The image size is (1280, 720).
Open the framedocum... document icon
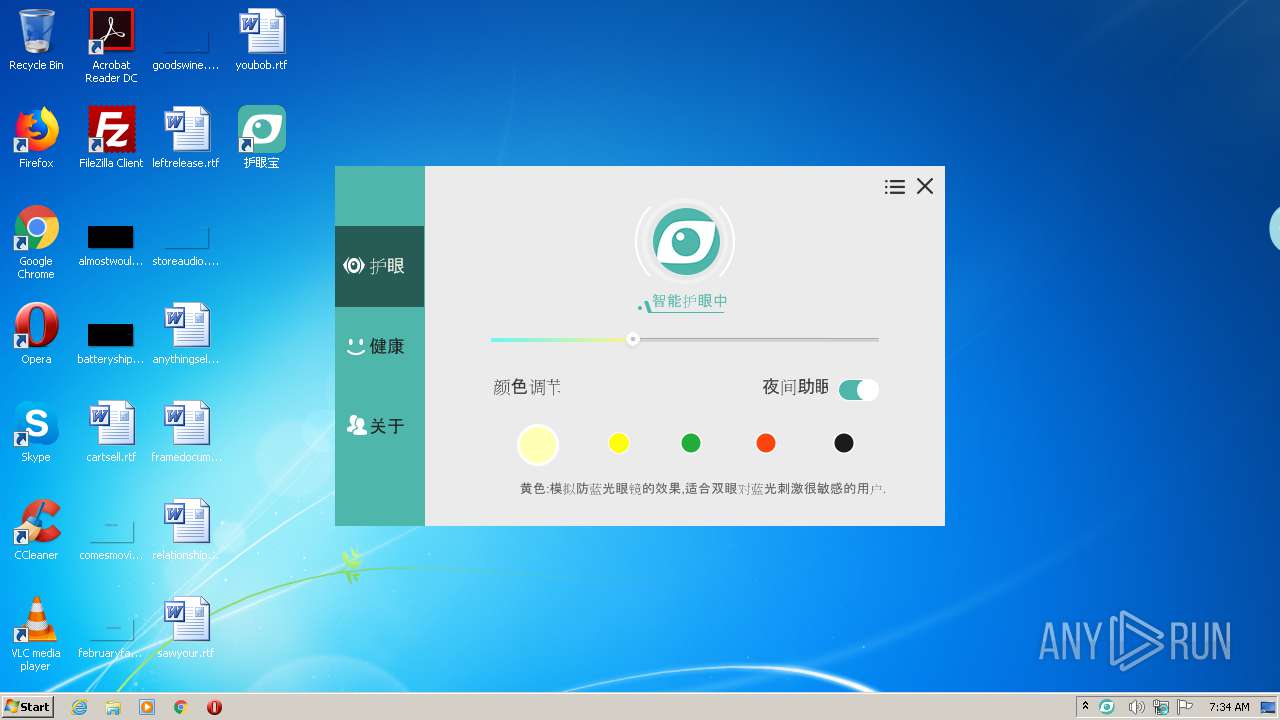pos(186,432)
